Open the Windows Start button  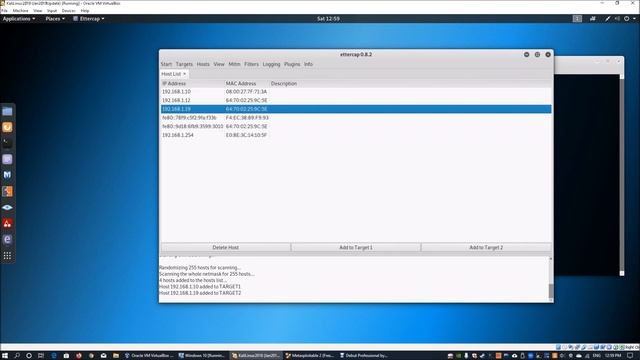5,356
